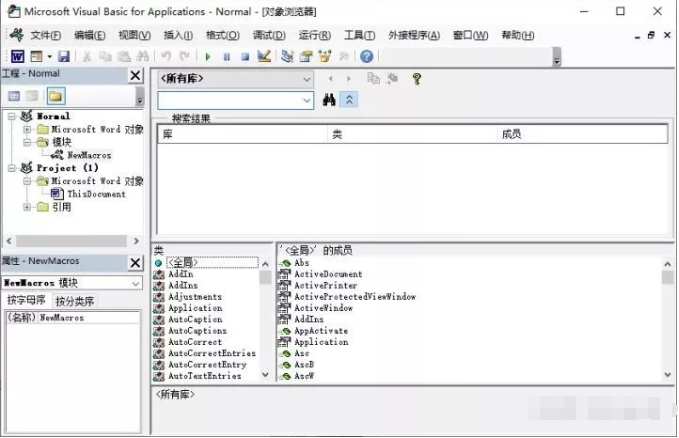Image resolution: width=679 pixels, height=438 pixels.
Task: Select AppActivate in the members list
Action: [x=321, y=331]
